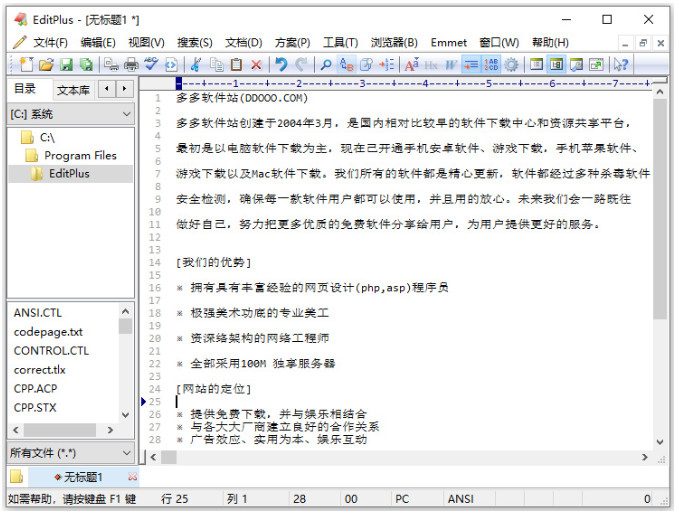
Task: Open the Emmet menu
Action: pyautogui.click(x=449, y=42)
